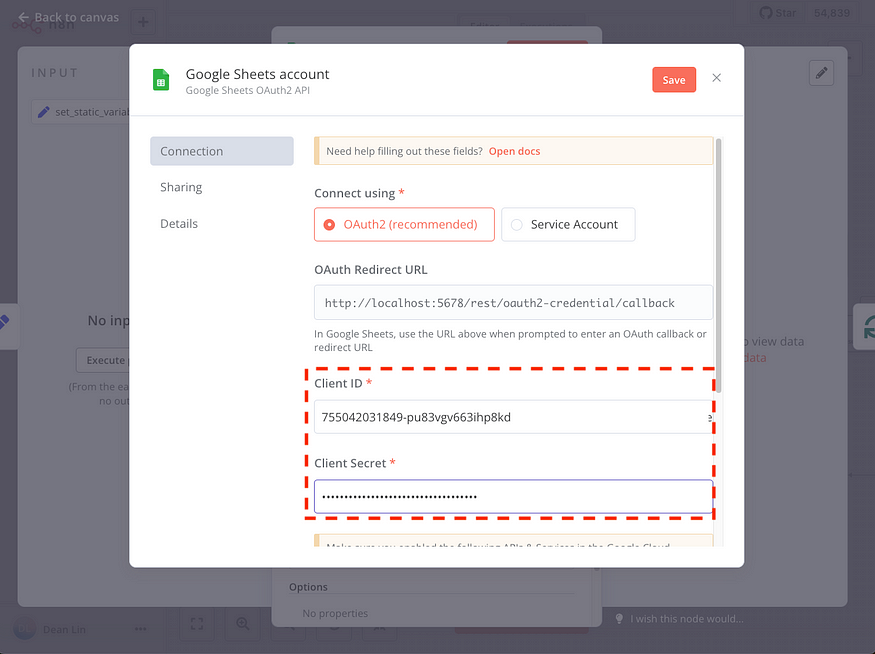
Task: Click the GitHub Star button
Action: [777, 13]
